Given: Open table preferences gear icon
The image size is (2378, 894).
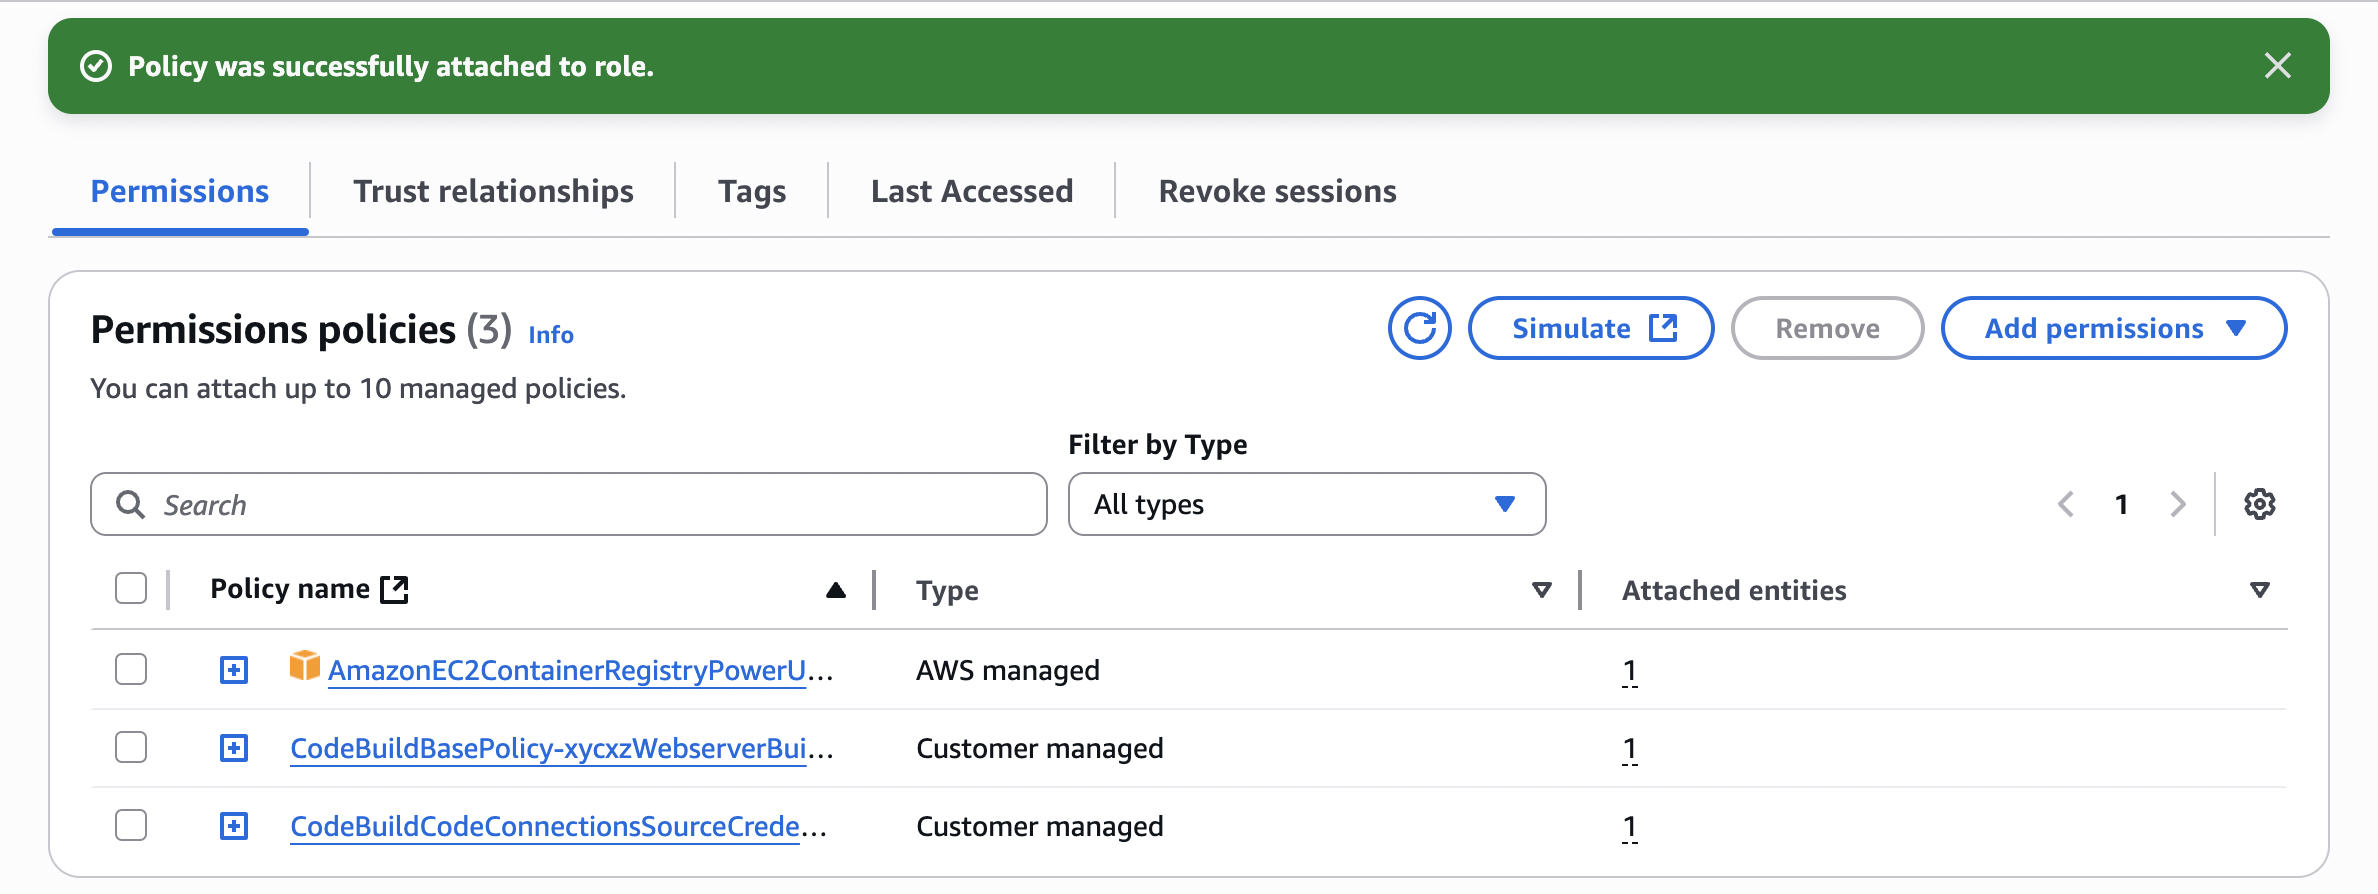Looking at the screenshot, I should (2259, 504).
